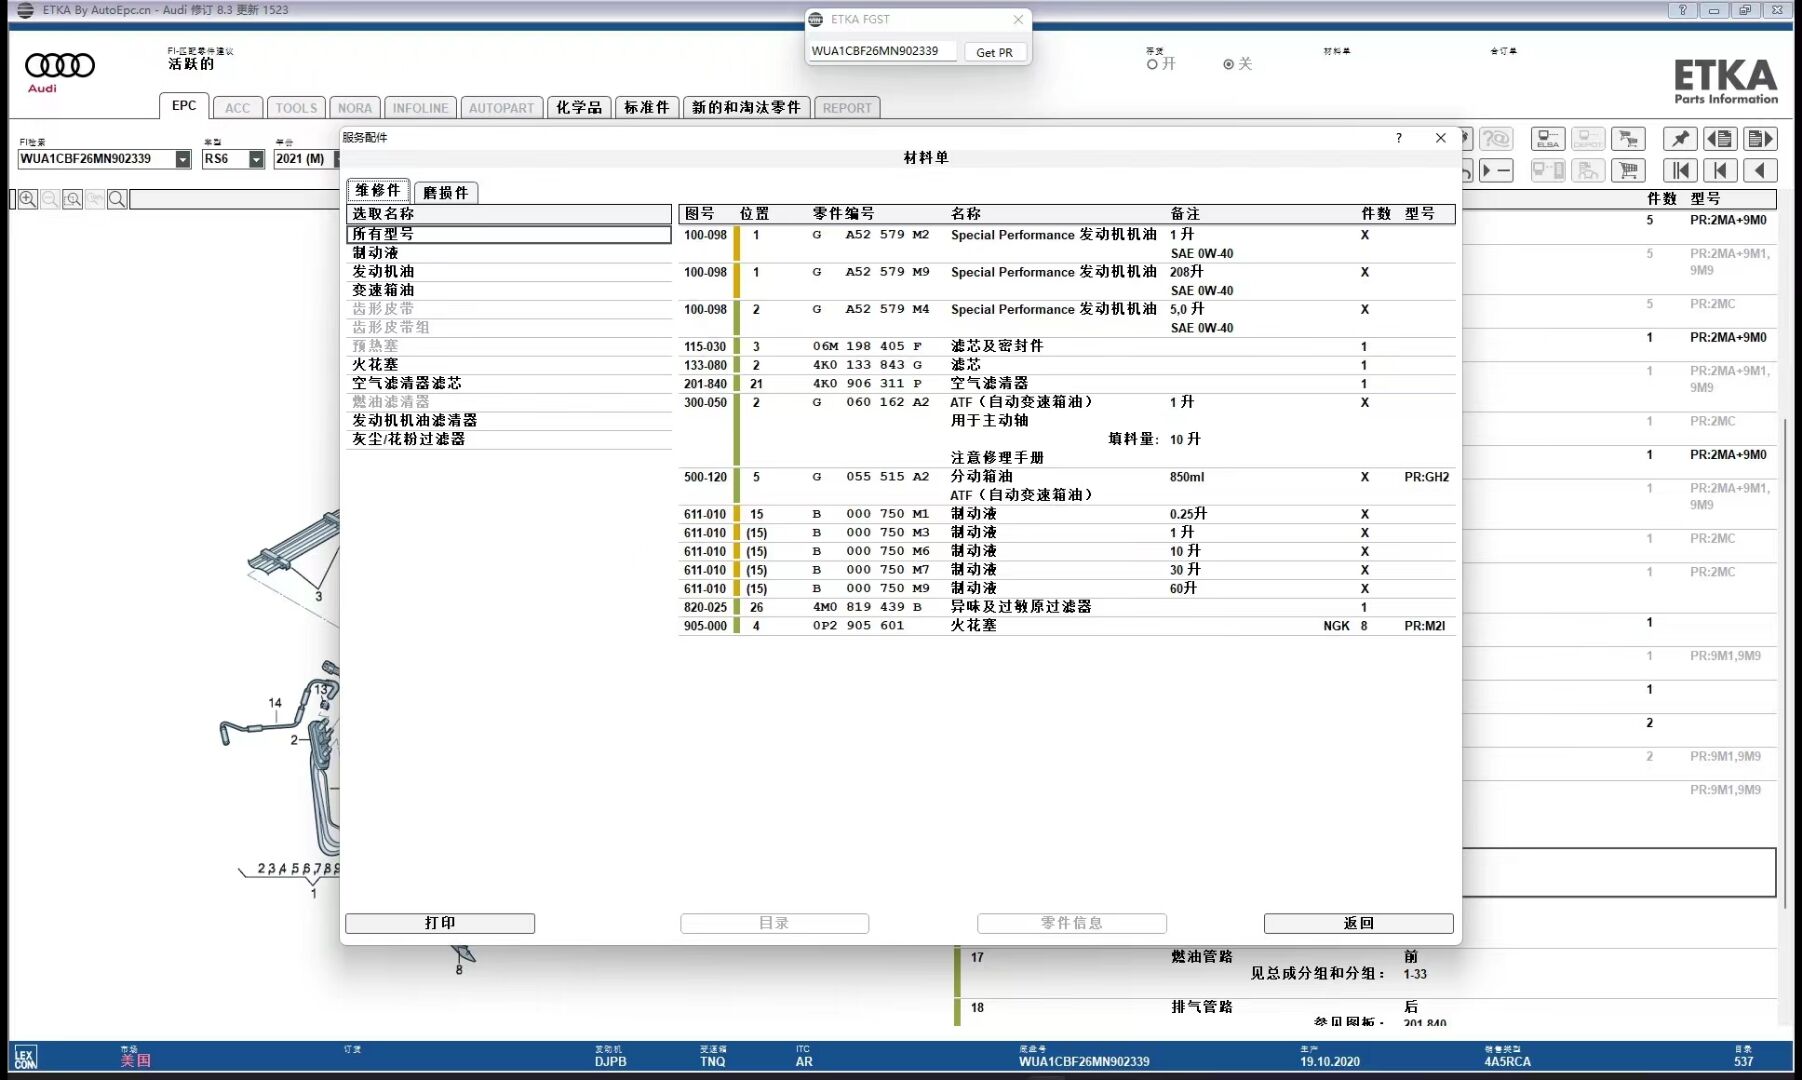This screenshot has width=1802, height=1080.
Task: Select 变速箱油 in the name list
Action: 509,290
